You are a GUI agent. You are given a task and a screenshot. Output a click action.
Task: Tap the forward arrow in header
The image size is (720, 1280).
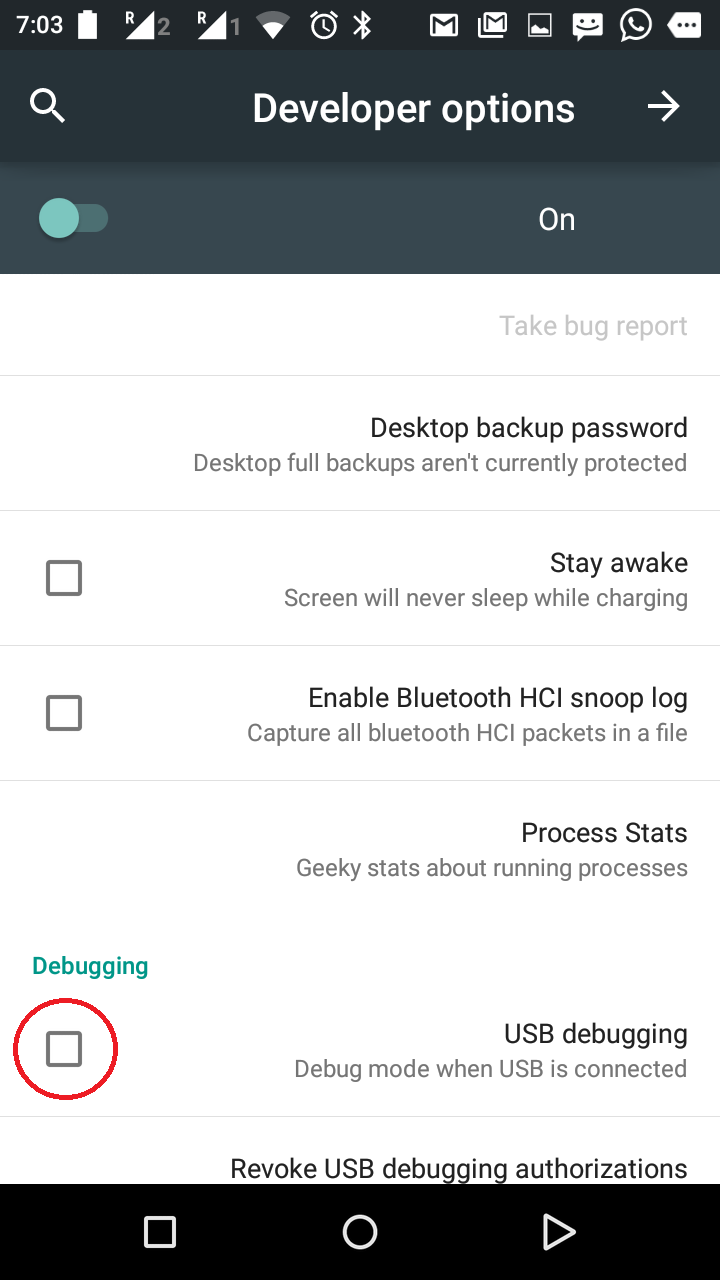coord(663,106)
